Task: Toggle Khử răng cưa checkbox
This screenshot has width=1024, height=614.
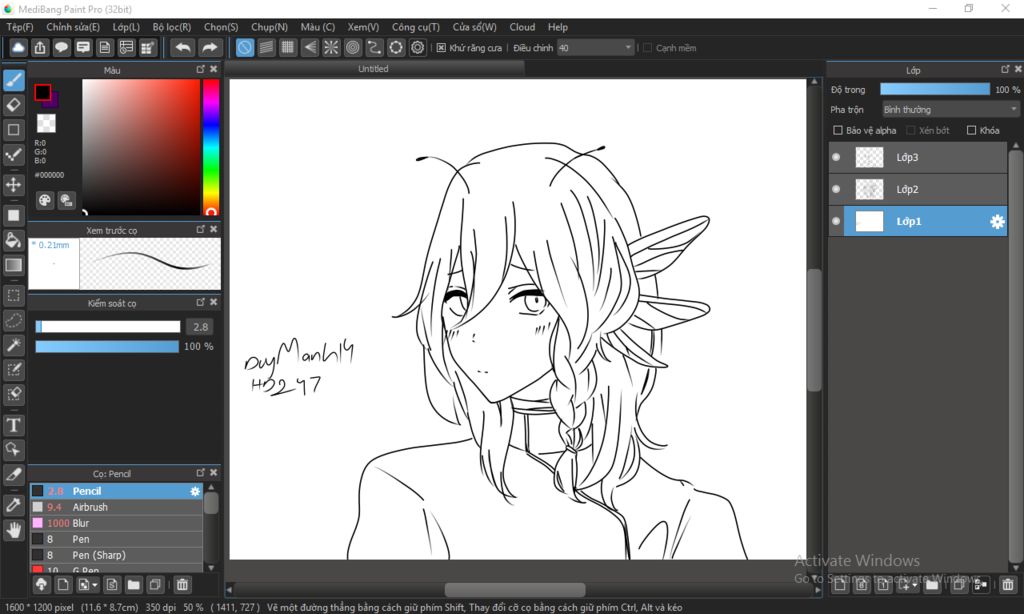Action: coord(441,48)
